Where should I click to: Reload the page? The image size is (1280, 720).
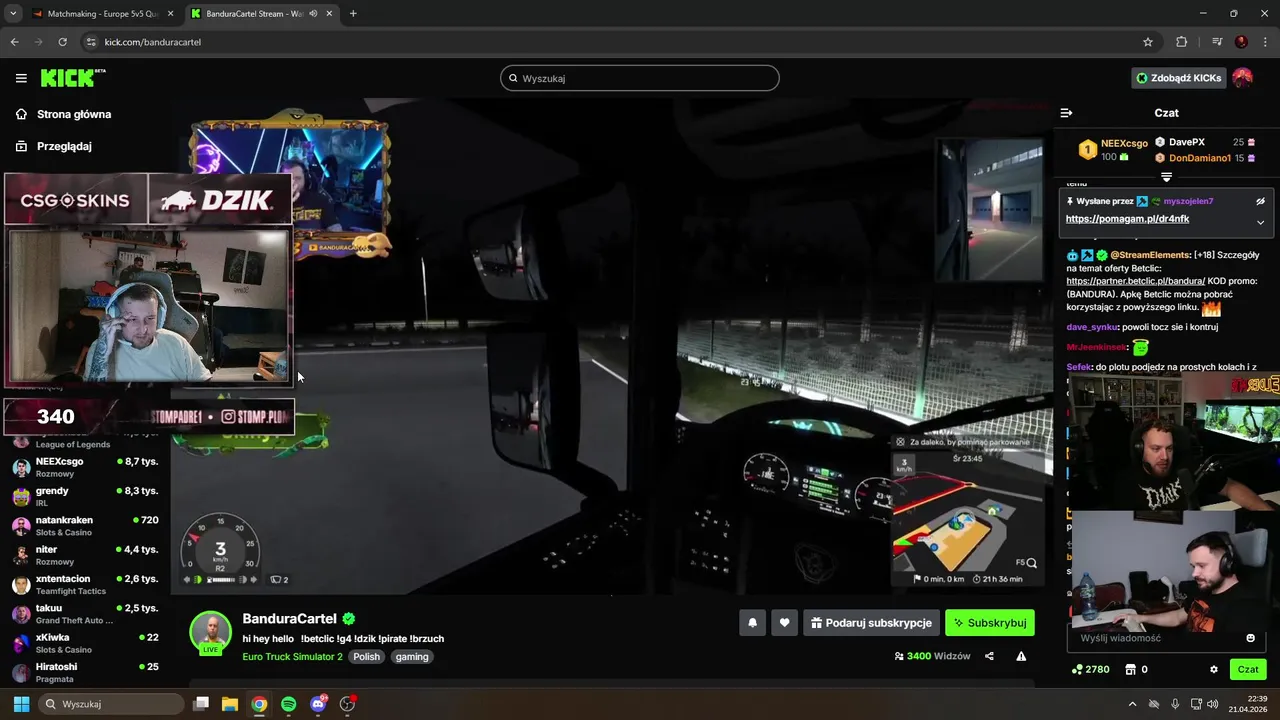(x=62, y=42)
